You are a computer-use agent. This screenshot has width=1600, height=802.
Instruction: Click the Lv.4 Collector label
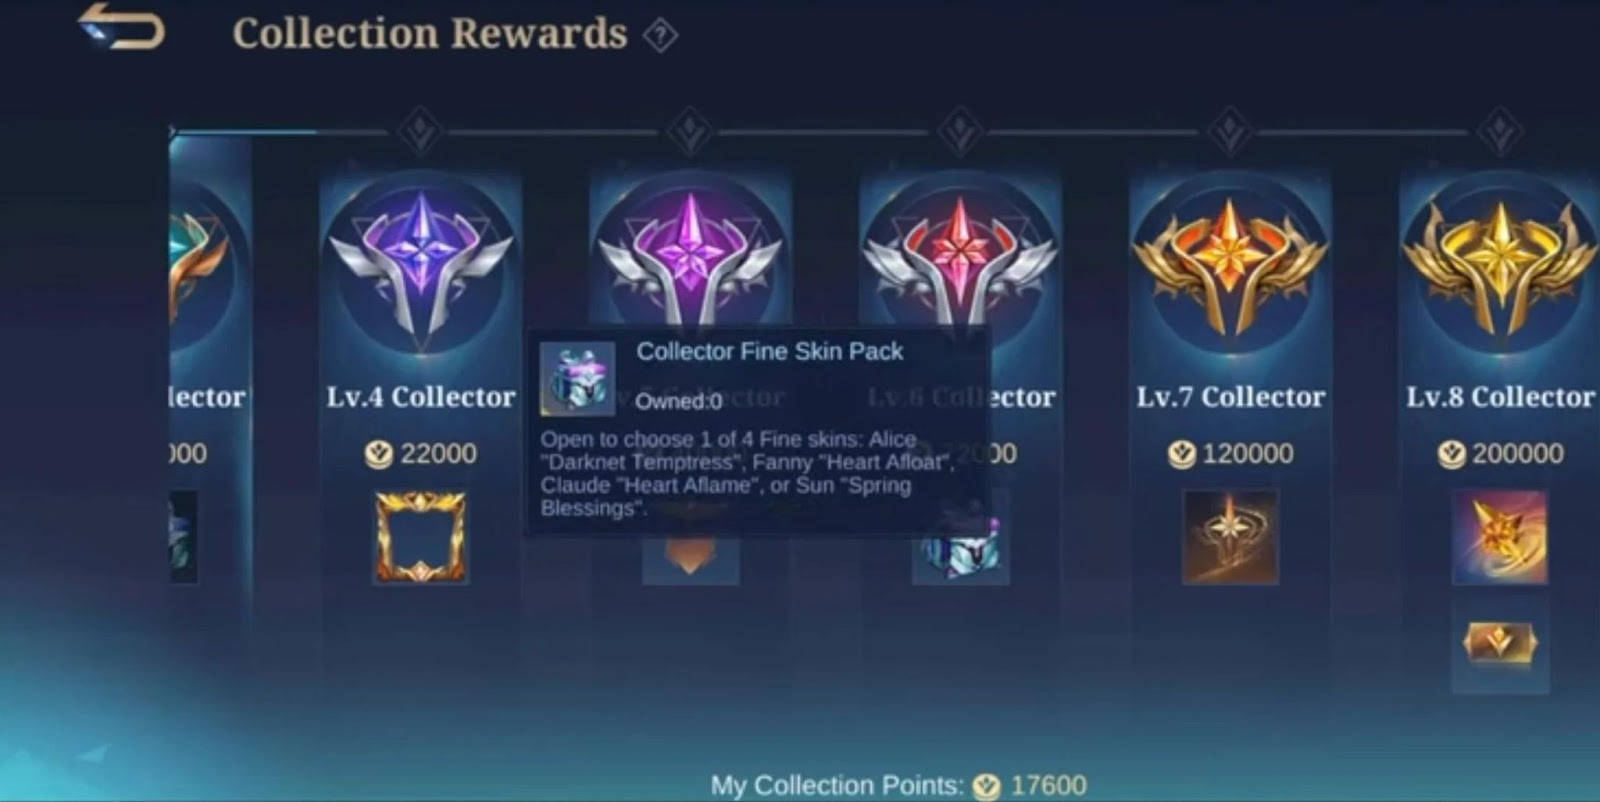click(x=421, y=397)
